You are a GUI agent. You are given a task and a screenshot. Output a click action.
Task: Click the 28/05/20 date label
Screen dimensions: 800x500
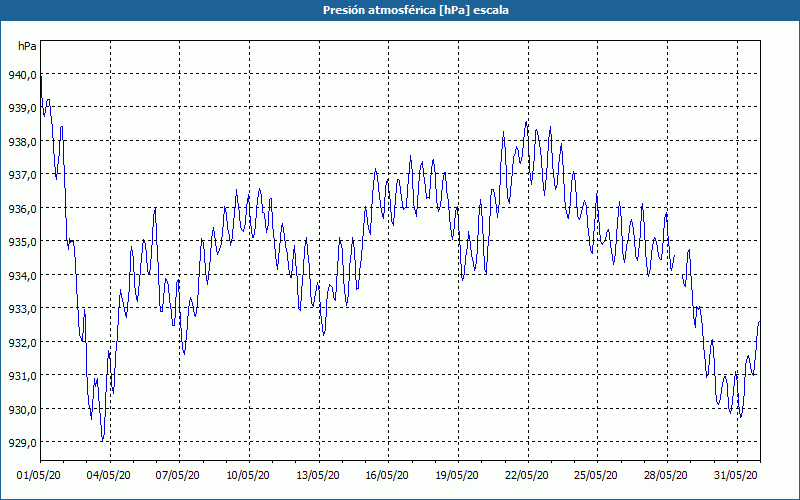(x=666, y=475)
